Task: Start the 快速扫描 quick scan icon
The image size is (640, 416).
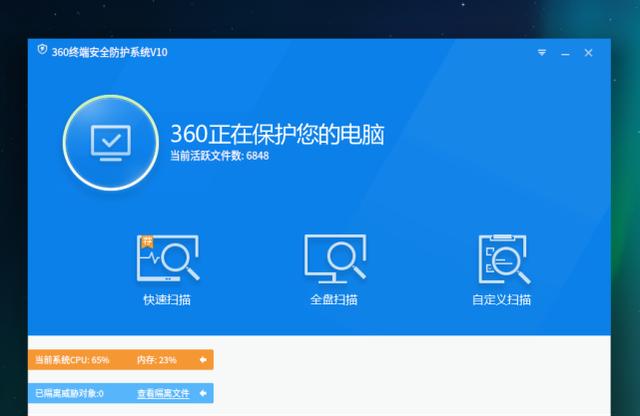Action: (168, 258)
